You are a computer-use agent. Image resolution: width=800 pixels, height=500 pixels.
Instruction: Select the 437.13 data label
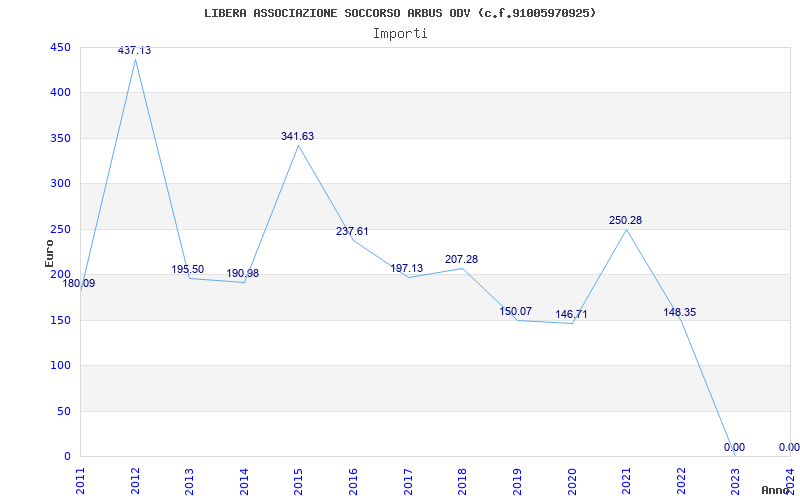(x=134, y=50)
